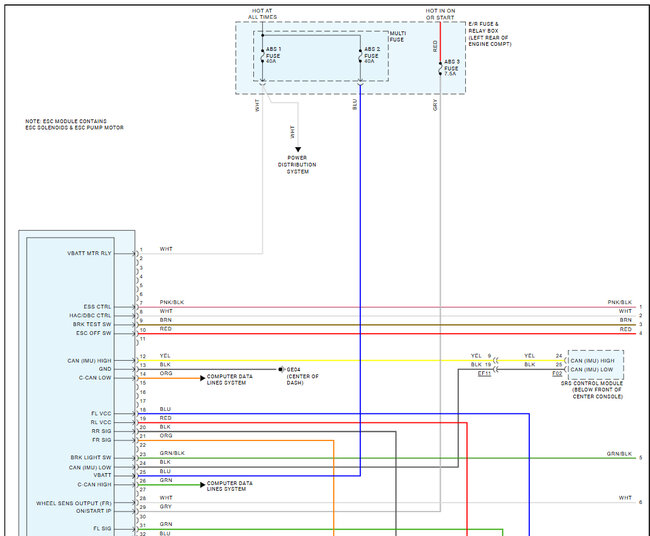Click the 'C-CAN HIGH' pin label
This screenshot has height=536, width=650.
pos(94,485)
